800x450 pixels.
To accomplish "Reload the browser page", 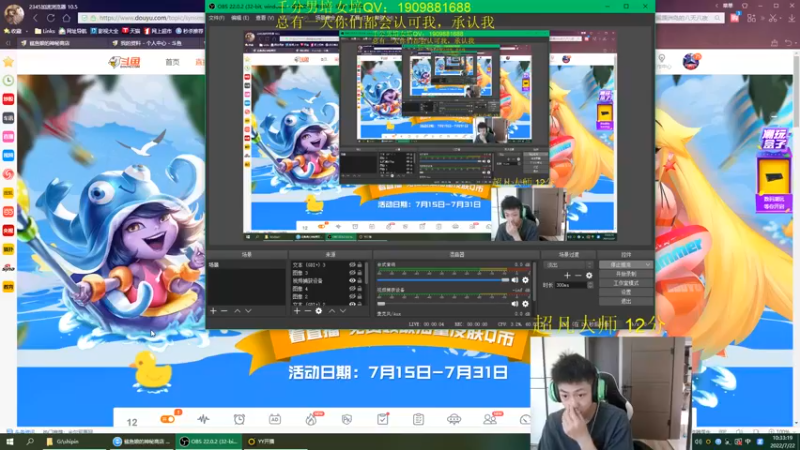I will point(51,18).
